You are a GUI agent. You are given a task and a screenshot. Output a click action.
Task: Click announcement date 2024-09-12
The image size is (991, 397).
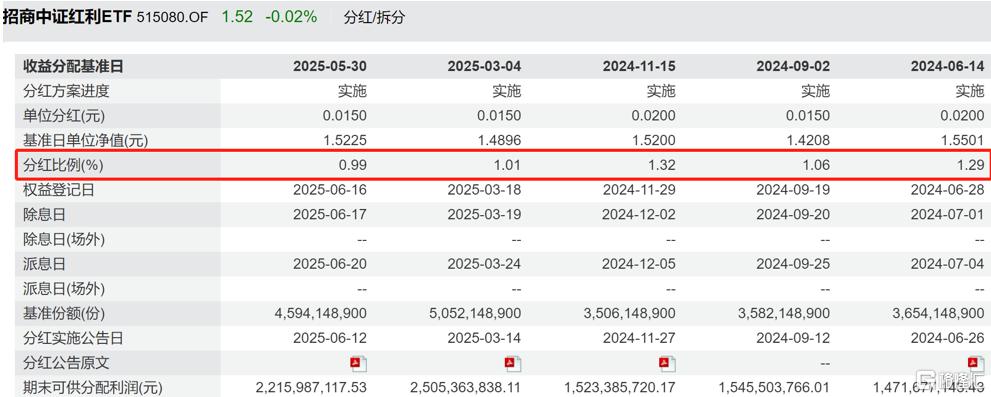click(793, 338)
